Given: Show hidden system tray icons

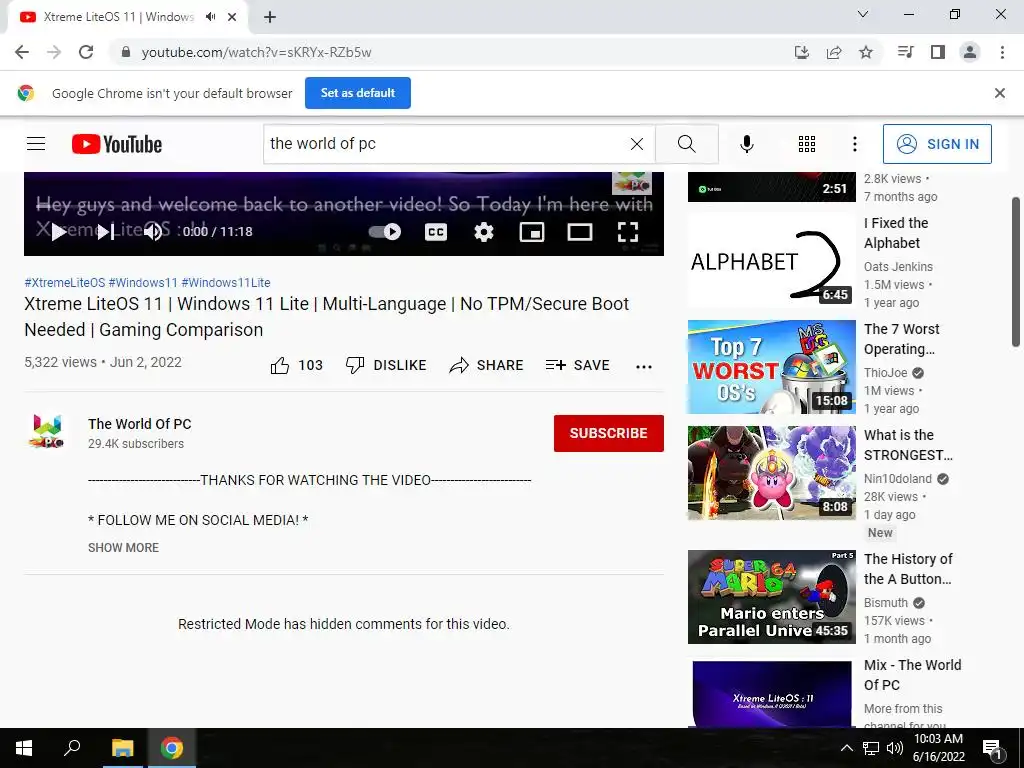Looking at the screenshot, I should pyautogui.click(x=846, y=748).
